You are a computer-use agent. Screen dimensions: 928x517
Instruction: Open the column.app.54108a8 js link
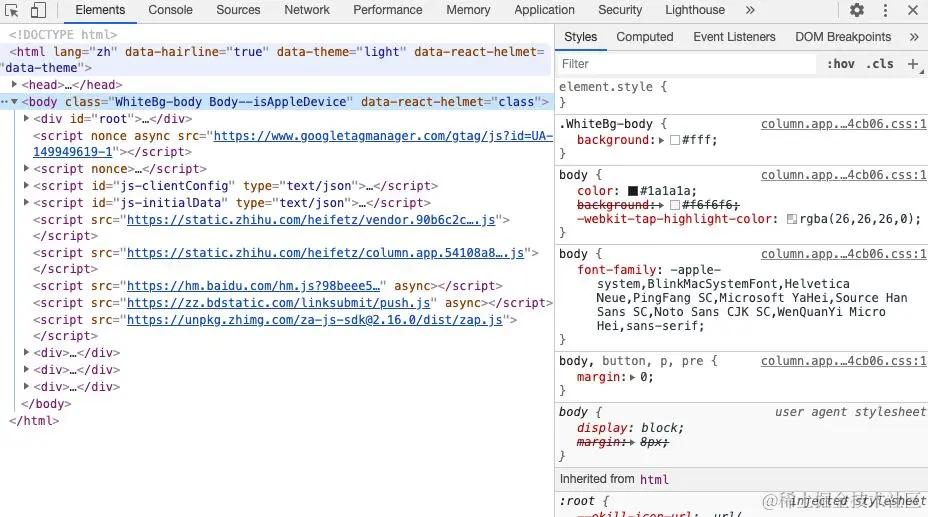(x=326, y=253)
